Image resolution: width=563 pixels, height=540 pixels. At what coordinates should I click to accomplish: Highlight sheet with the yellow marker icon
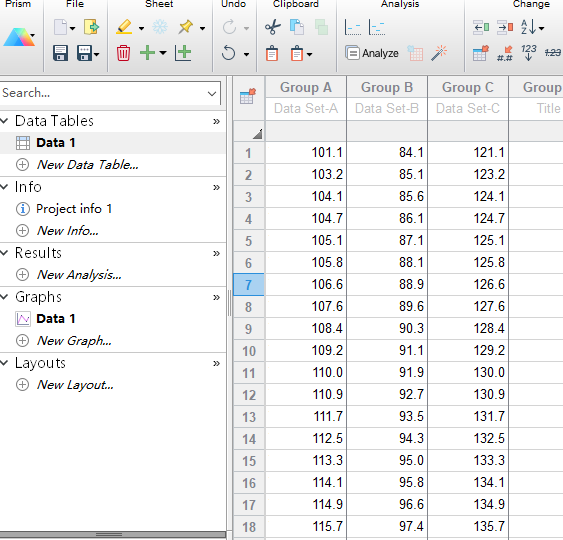pos(124,27)
